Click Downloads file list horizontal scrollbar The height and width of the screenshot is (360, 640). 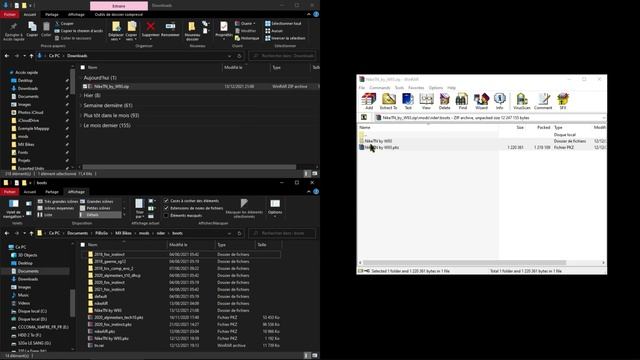click(189, 167)
